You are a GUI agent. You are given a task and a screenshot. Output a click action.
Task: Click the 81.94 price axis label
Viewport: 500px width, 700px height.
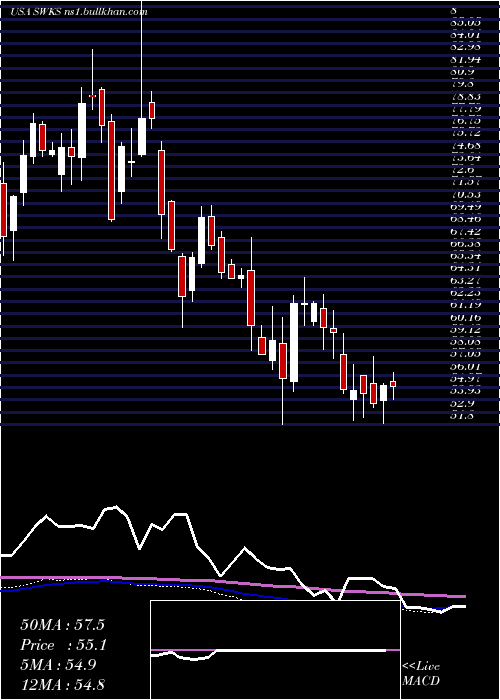(x=465, y=59)
